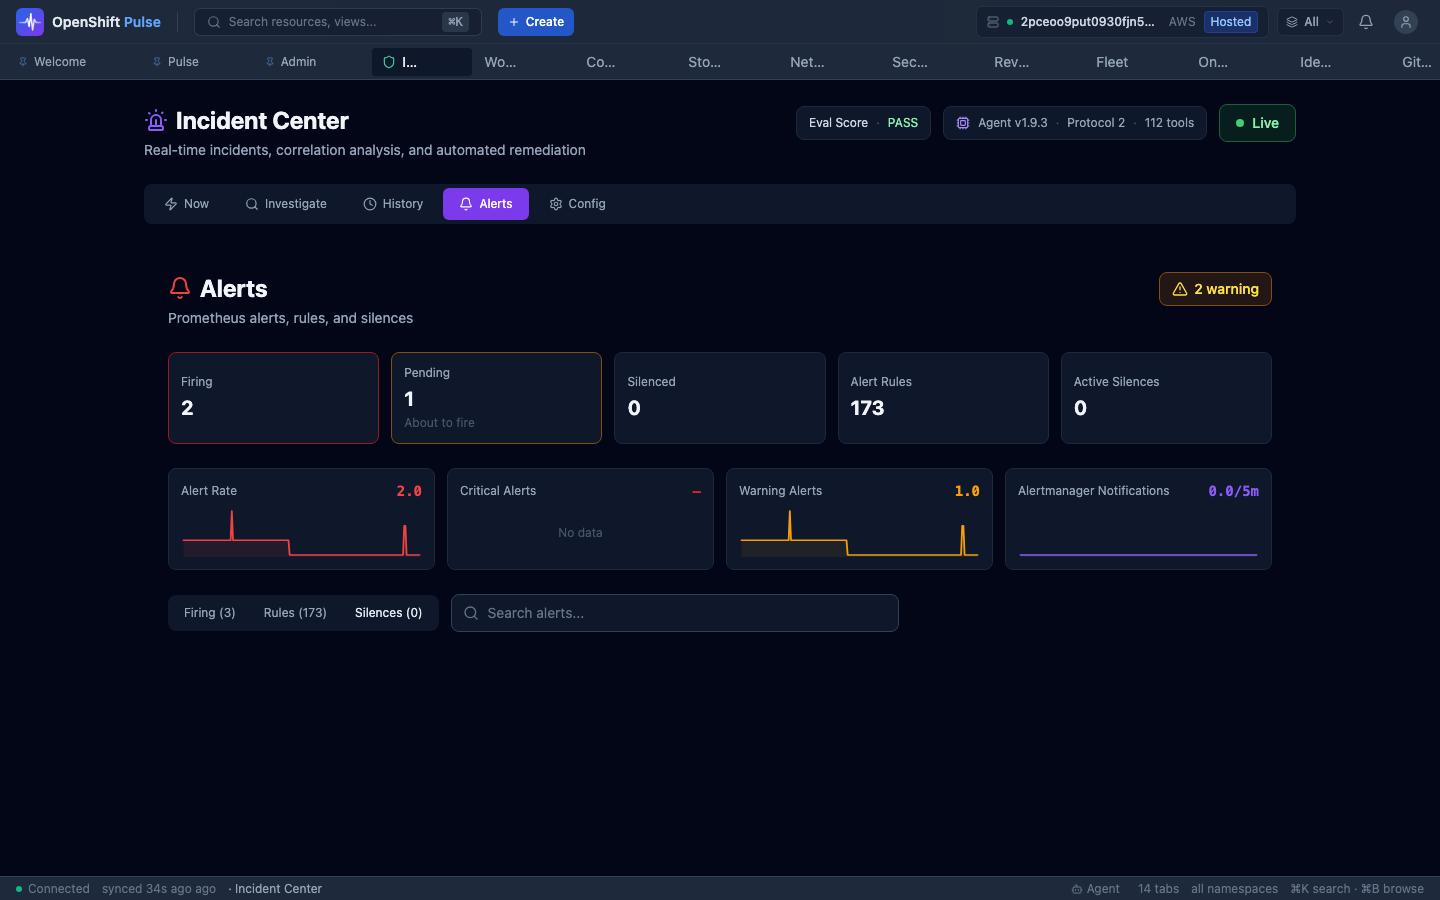Click the Alert Rate sparkline chart
1440x900 pixels.
301,533
